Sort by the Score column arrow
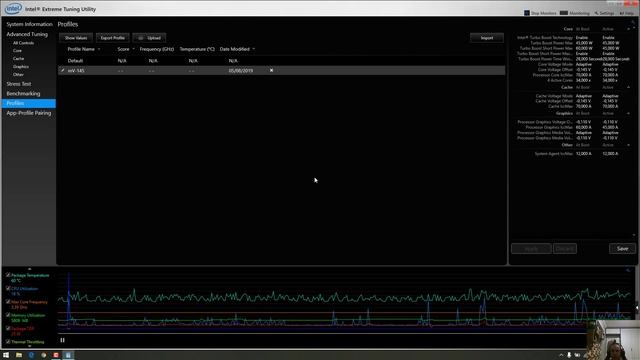640x360 pixels. point(133,49)
